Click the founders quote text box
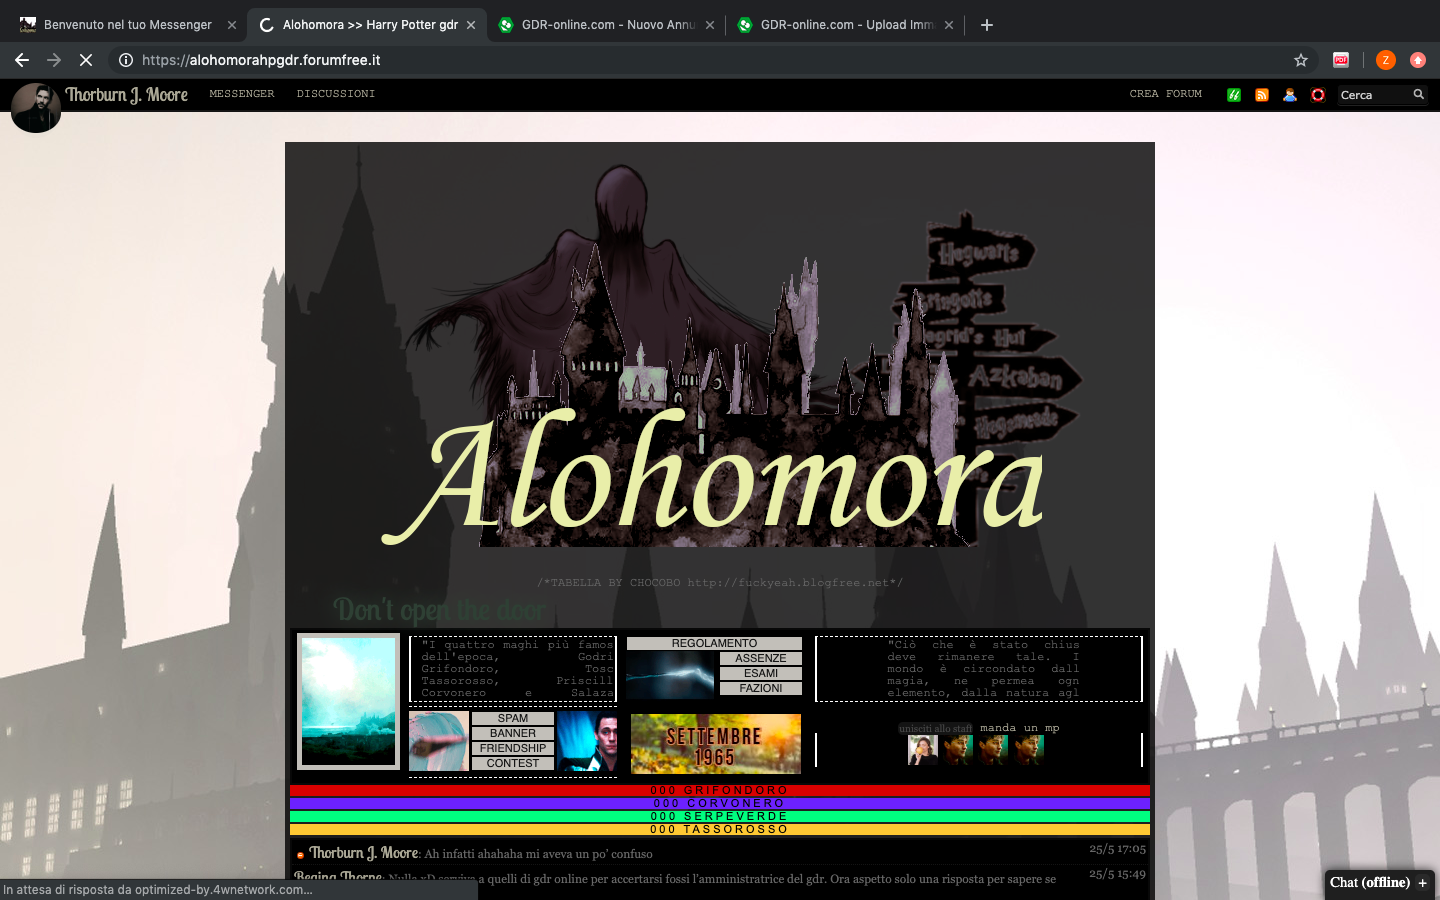 (513, 669)
